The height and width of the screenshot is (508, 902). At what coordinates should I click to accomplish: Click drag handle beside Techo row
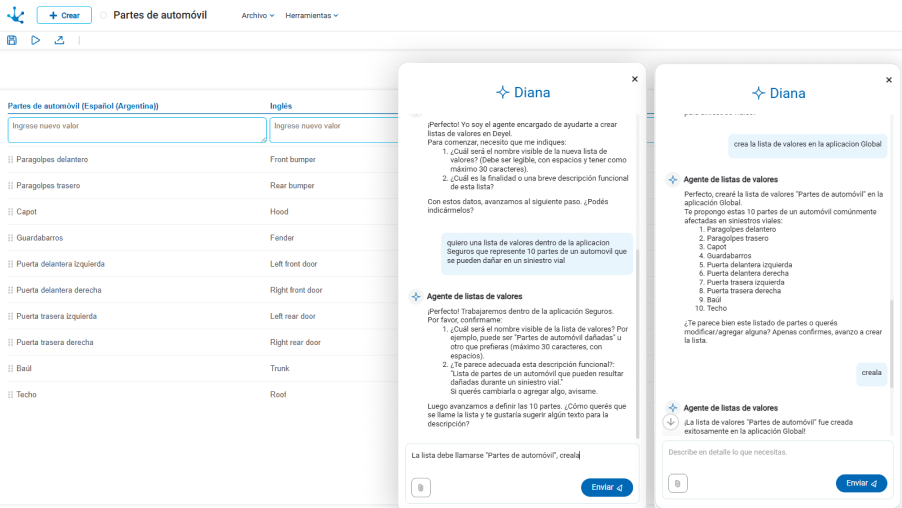pyautogui.click(x=11, y=395)
